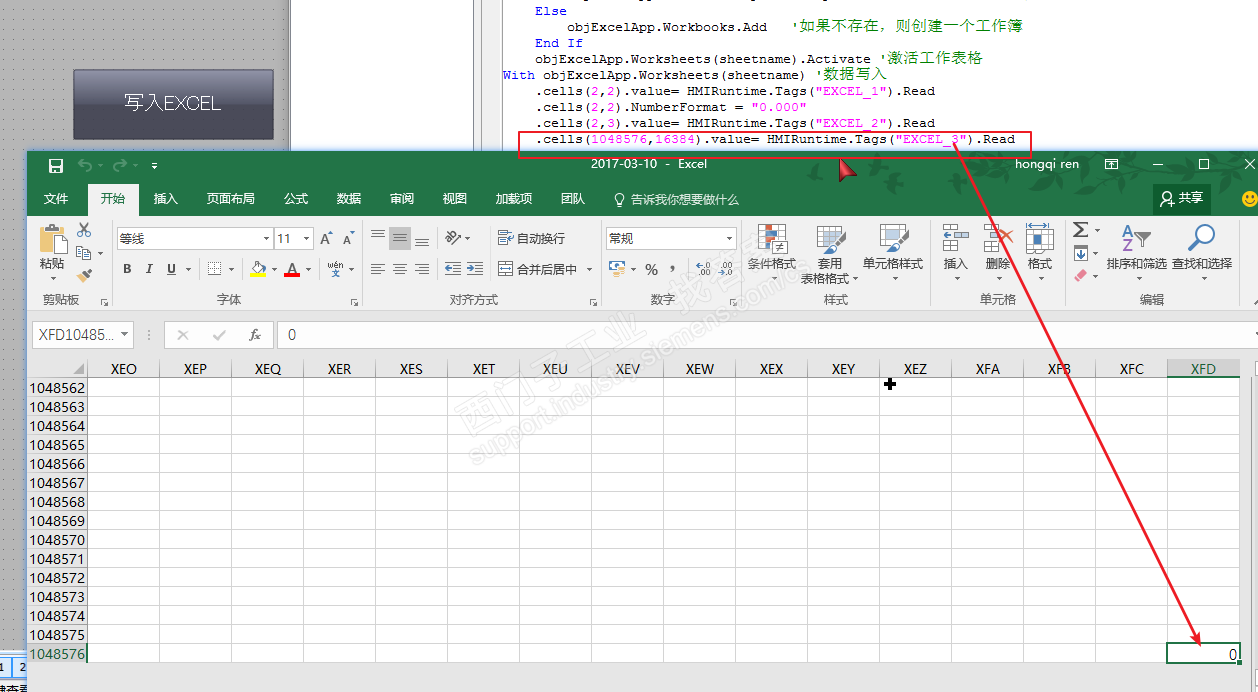Click the Cut scissors icon
The width and height of the screenshot is (1258, 692).
pyautogui.click(x=84, y=231)
